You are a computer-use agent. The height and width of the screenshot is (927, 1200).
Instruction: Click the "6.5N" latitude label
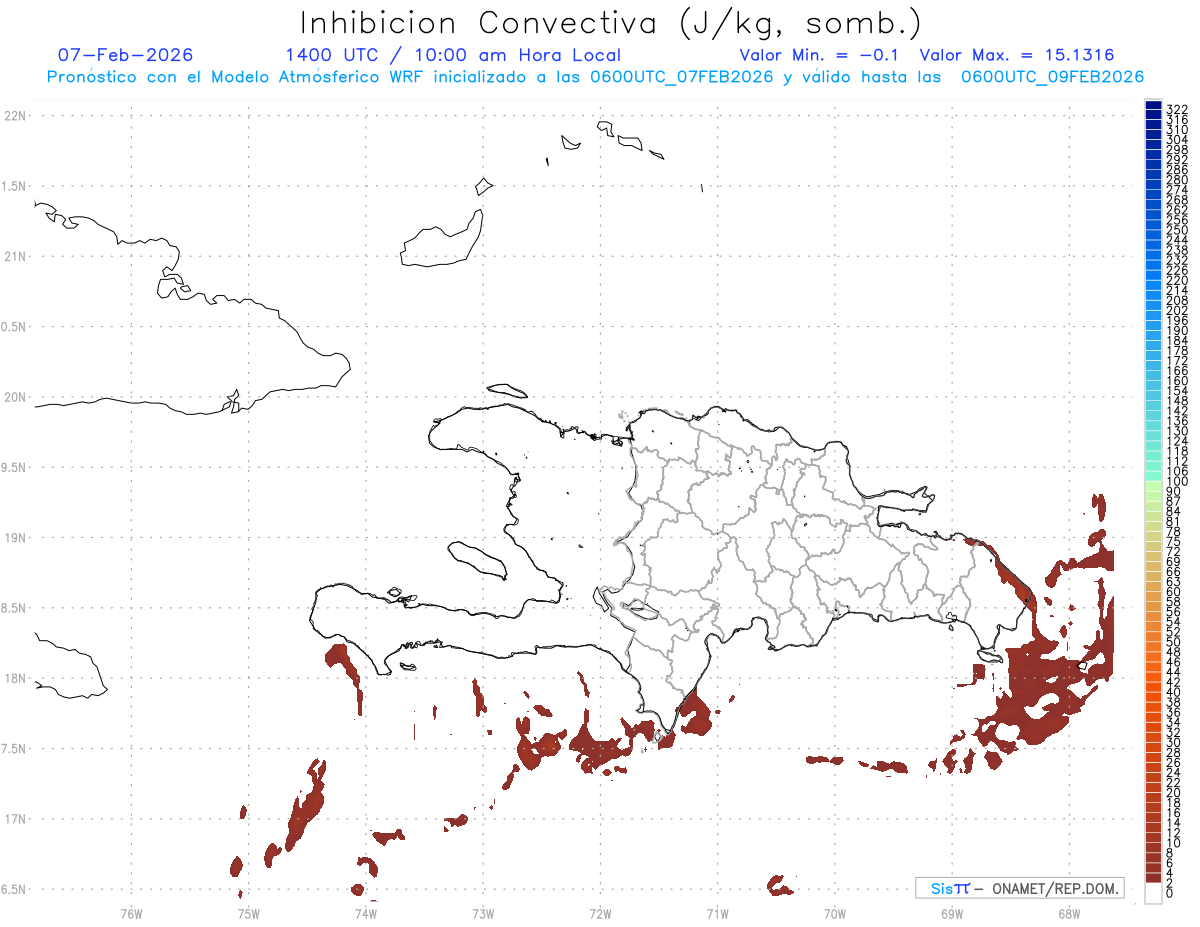(14, 889)
